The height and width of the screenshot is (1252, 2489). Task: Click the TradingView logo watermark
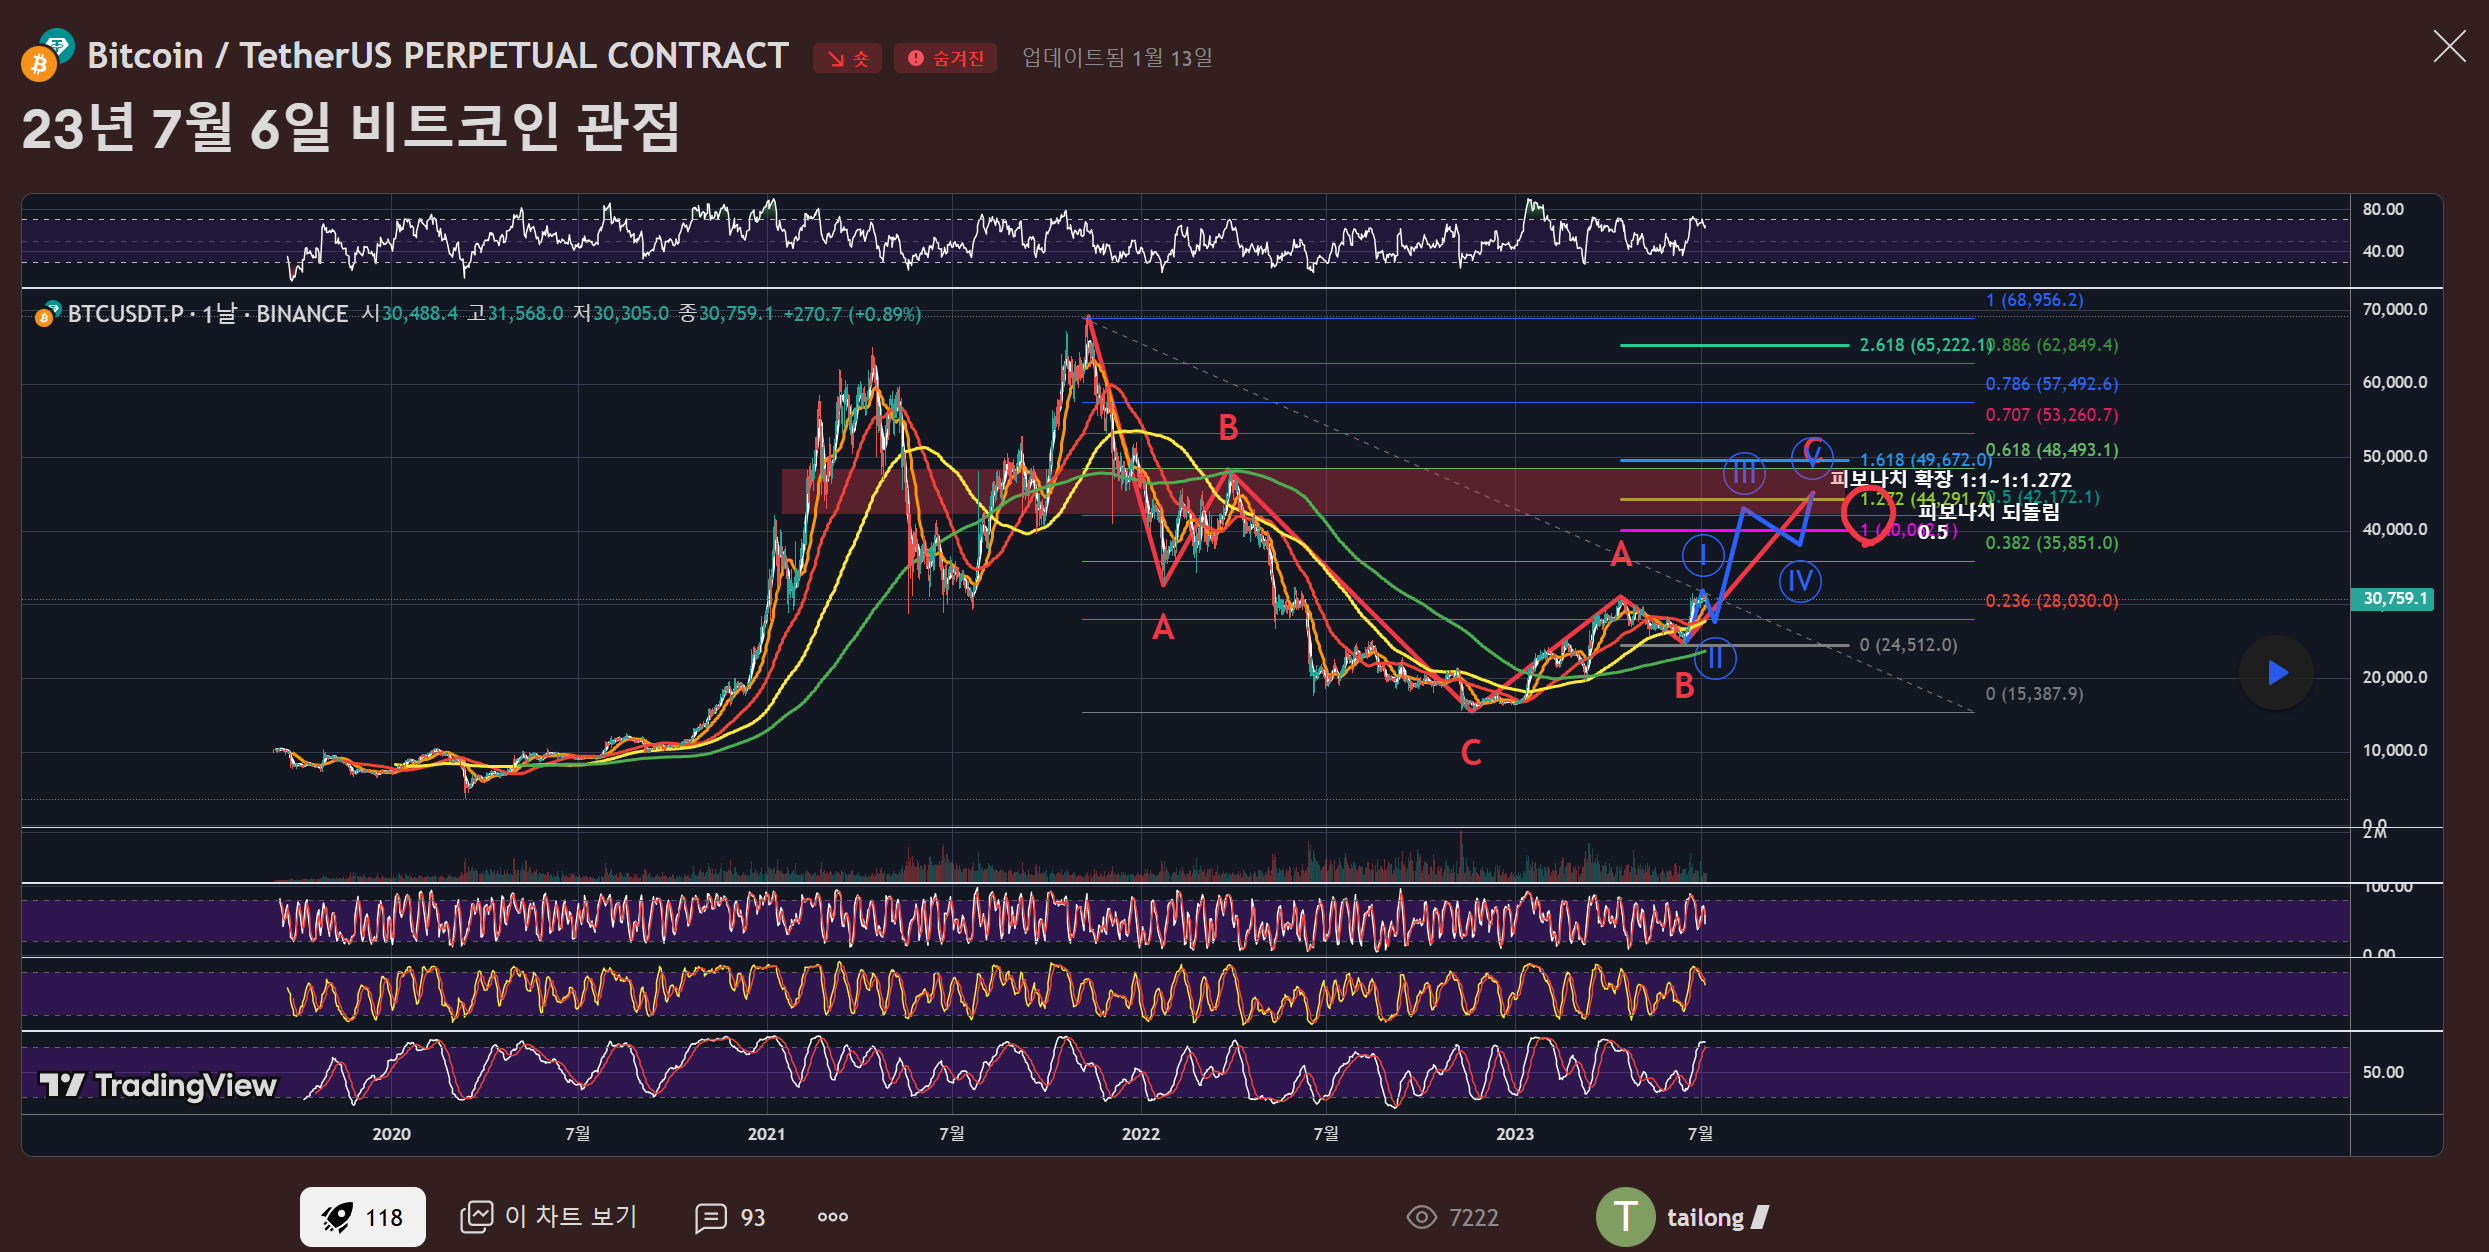click(x=158, y=1085)
